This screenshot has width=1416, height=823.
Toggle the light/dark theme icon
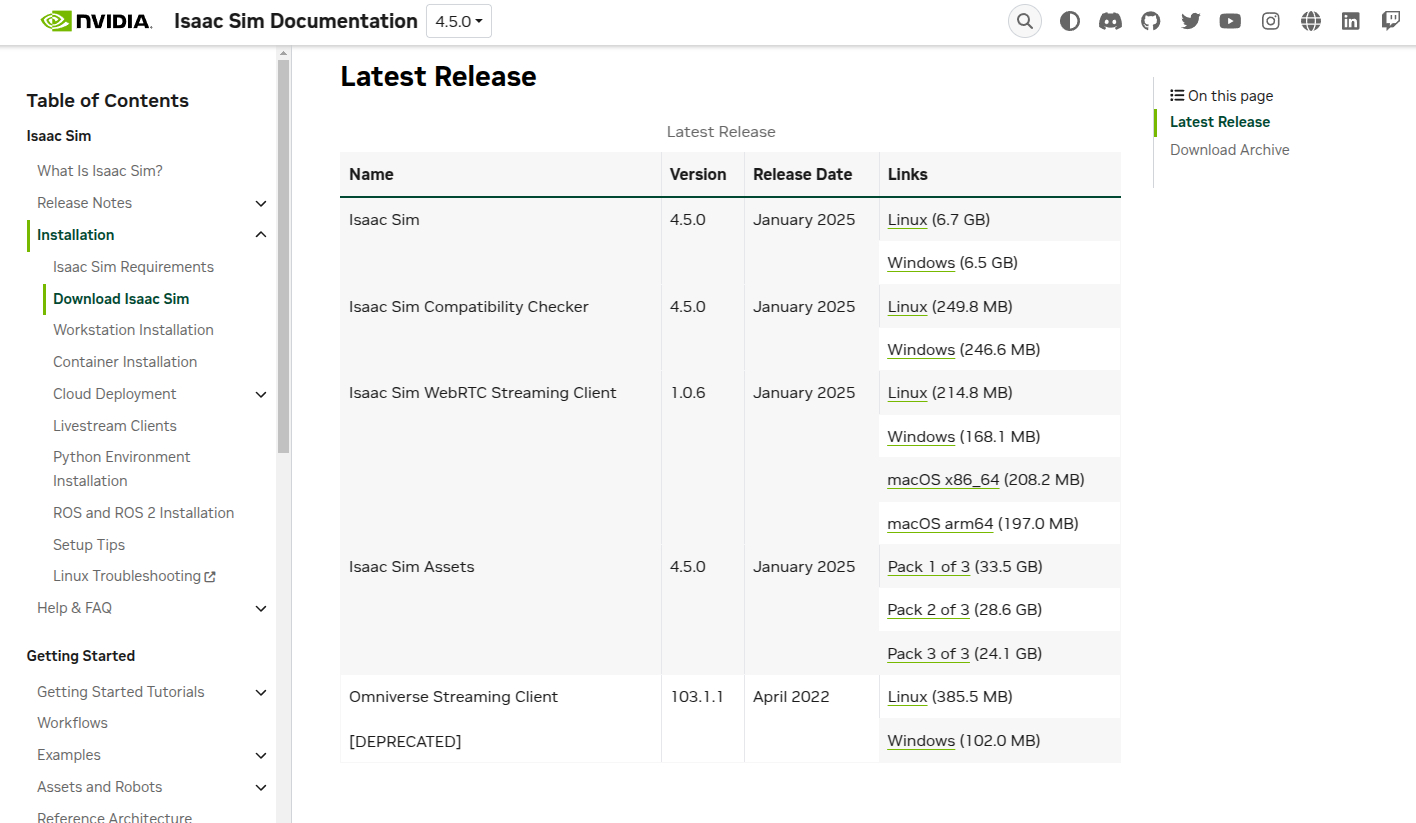1070,21
